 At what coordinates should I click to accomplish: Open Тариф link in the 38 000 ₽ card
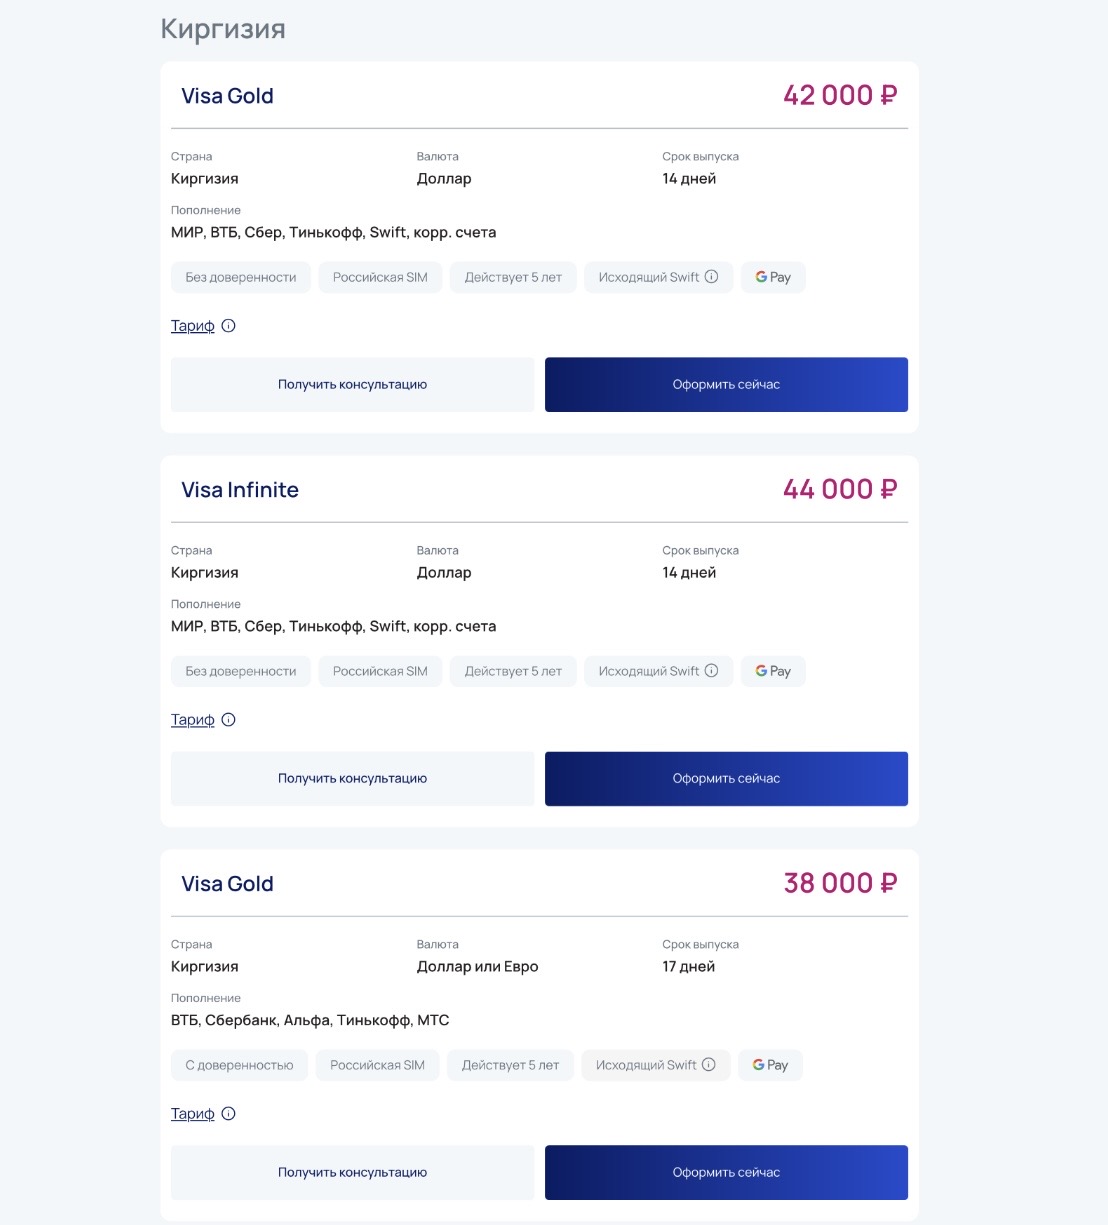193,1114
